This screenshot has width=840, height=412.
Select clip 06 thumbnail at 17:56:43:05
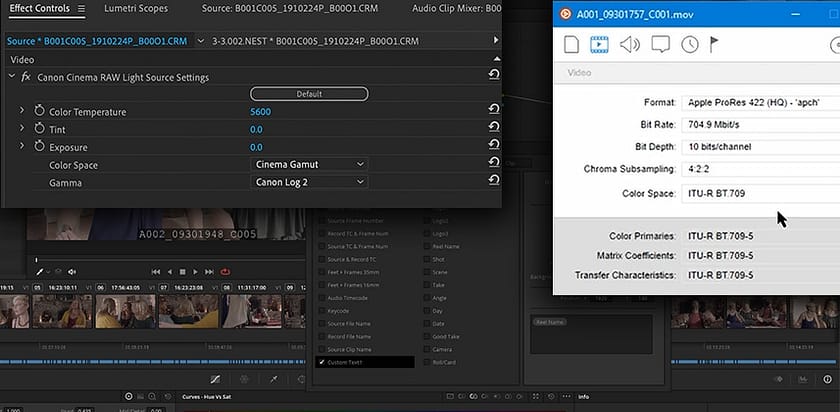click(x=125, y=311)
